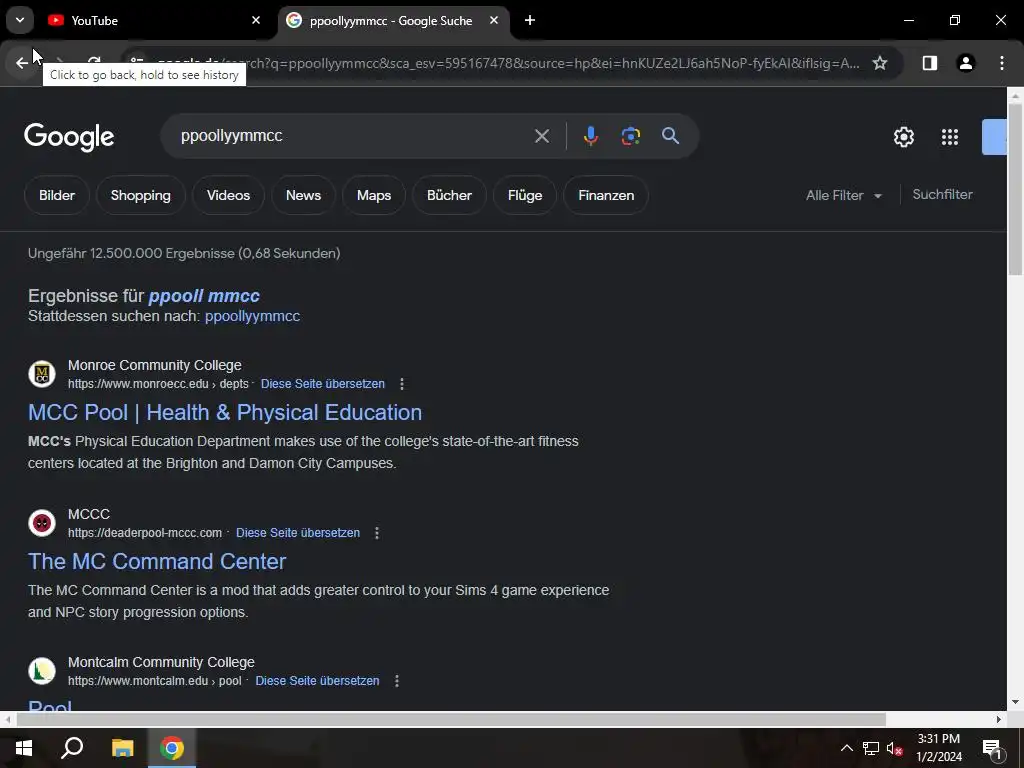
Task: Search instead for ppoollyymmcc link
Action: pos(252,316)
